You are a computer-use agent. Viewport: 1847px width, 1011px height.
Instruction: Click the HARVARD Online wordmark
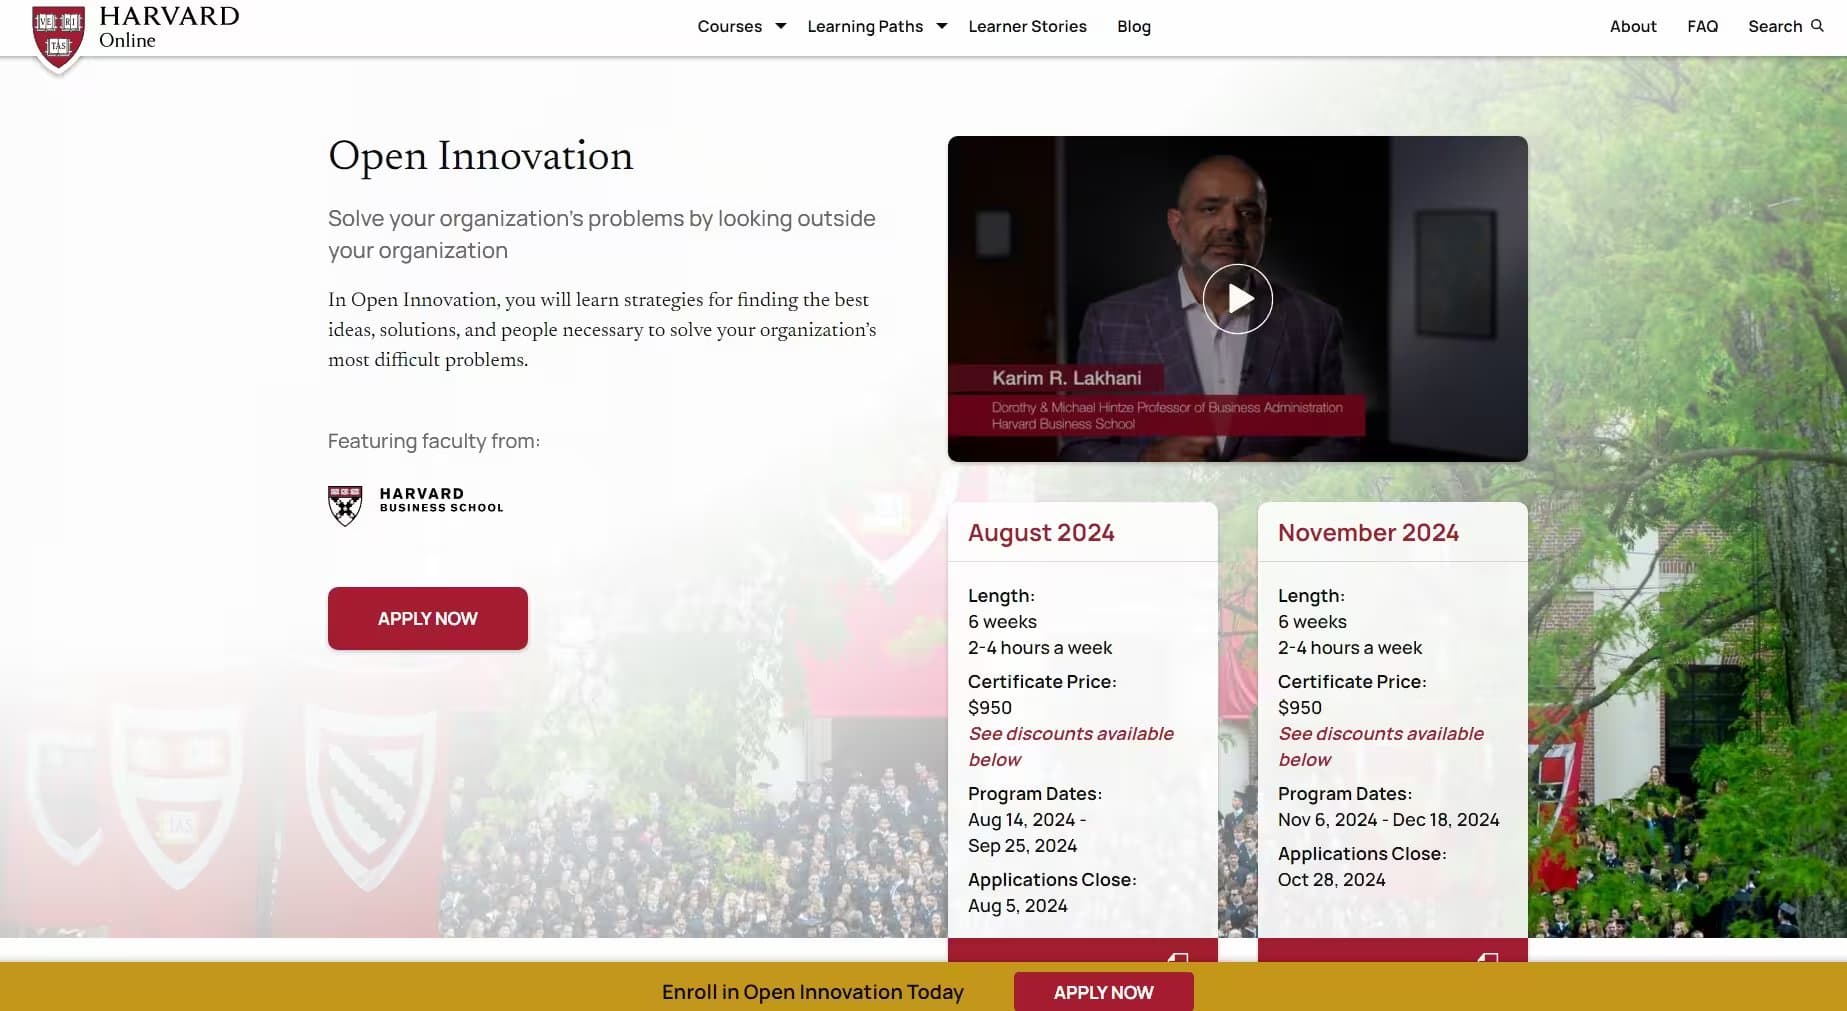[169, 27]
